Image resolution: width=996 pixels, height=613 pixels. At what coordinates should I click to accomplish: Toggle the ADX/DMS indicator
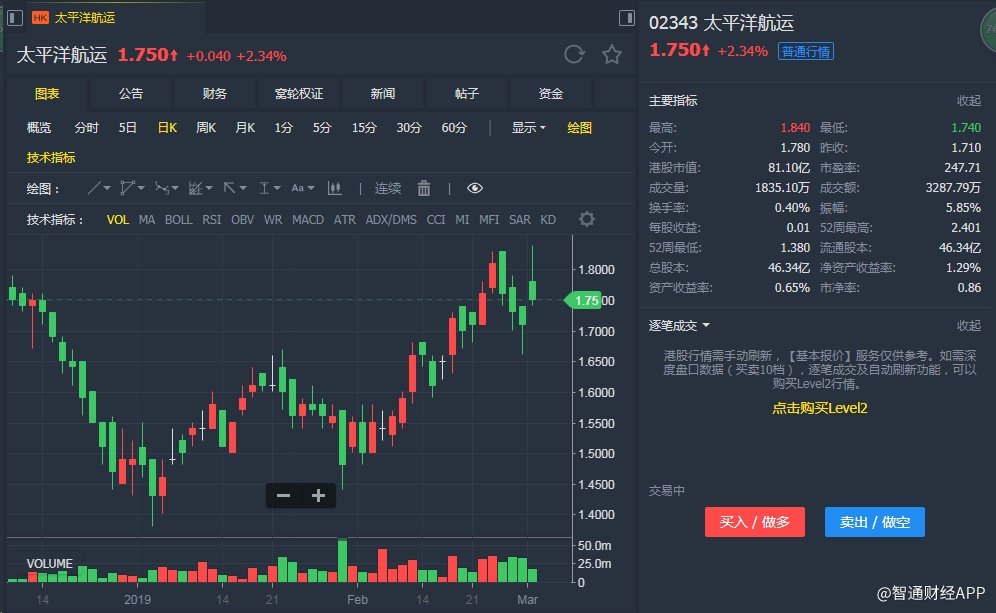pyautogui.click(x=391, y=220)
